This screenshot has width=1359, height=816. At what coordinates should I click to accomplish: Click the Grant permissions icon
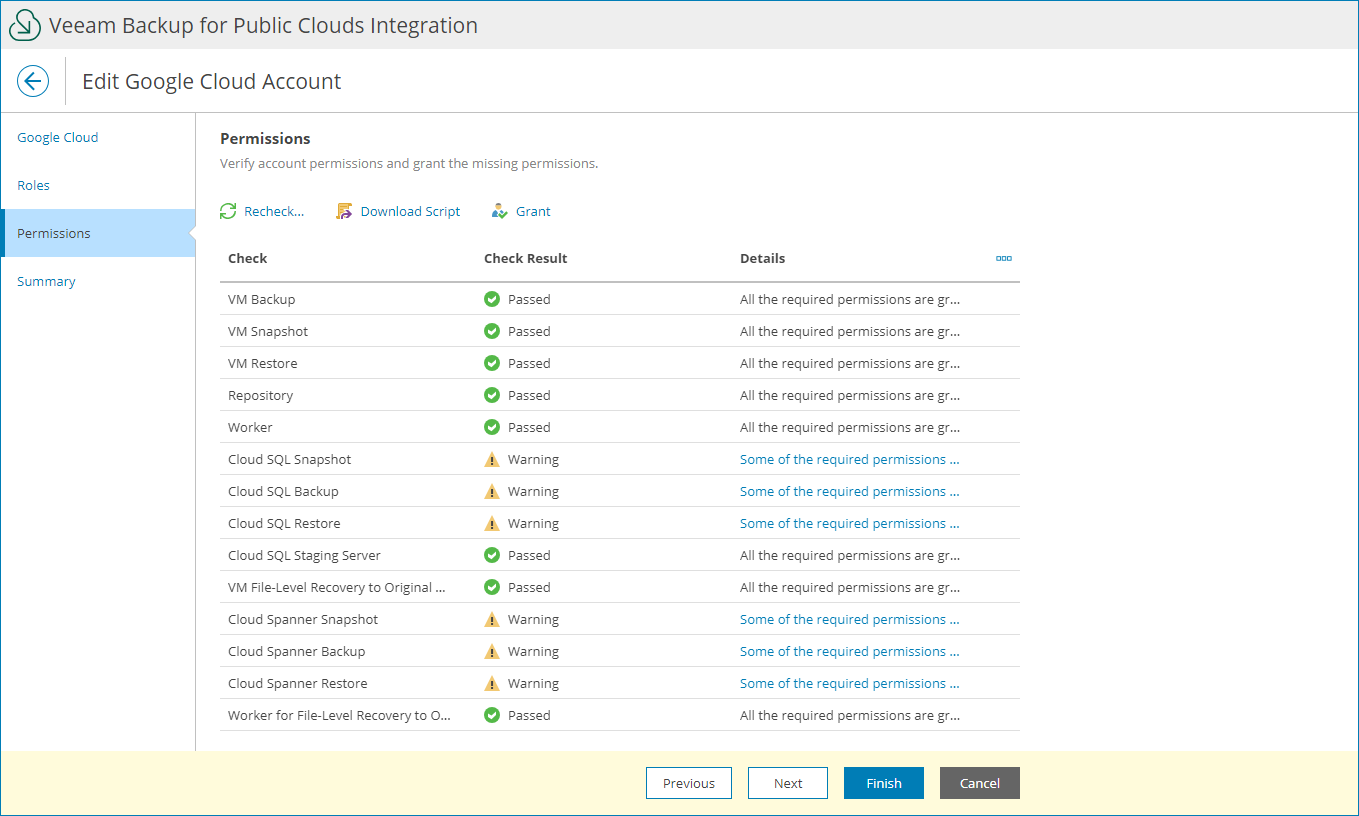click(500, 211)
